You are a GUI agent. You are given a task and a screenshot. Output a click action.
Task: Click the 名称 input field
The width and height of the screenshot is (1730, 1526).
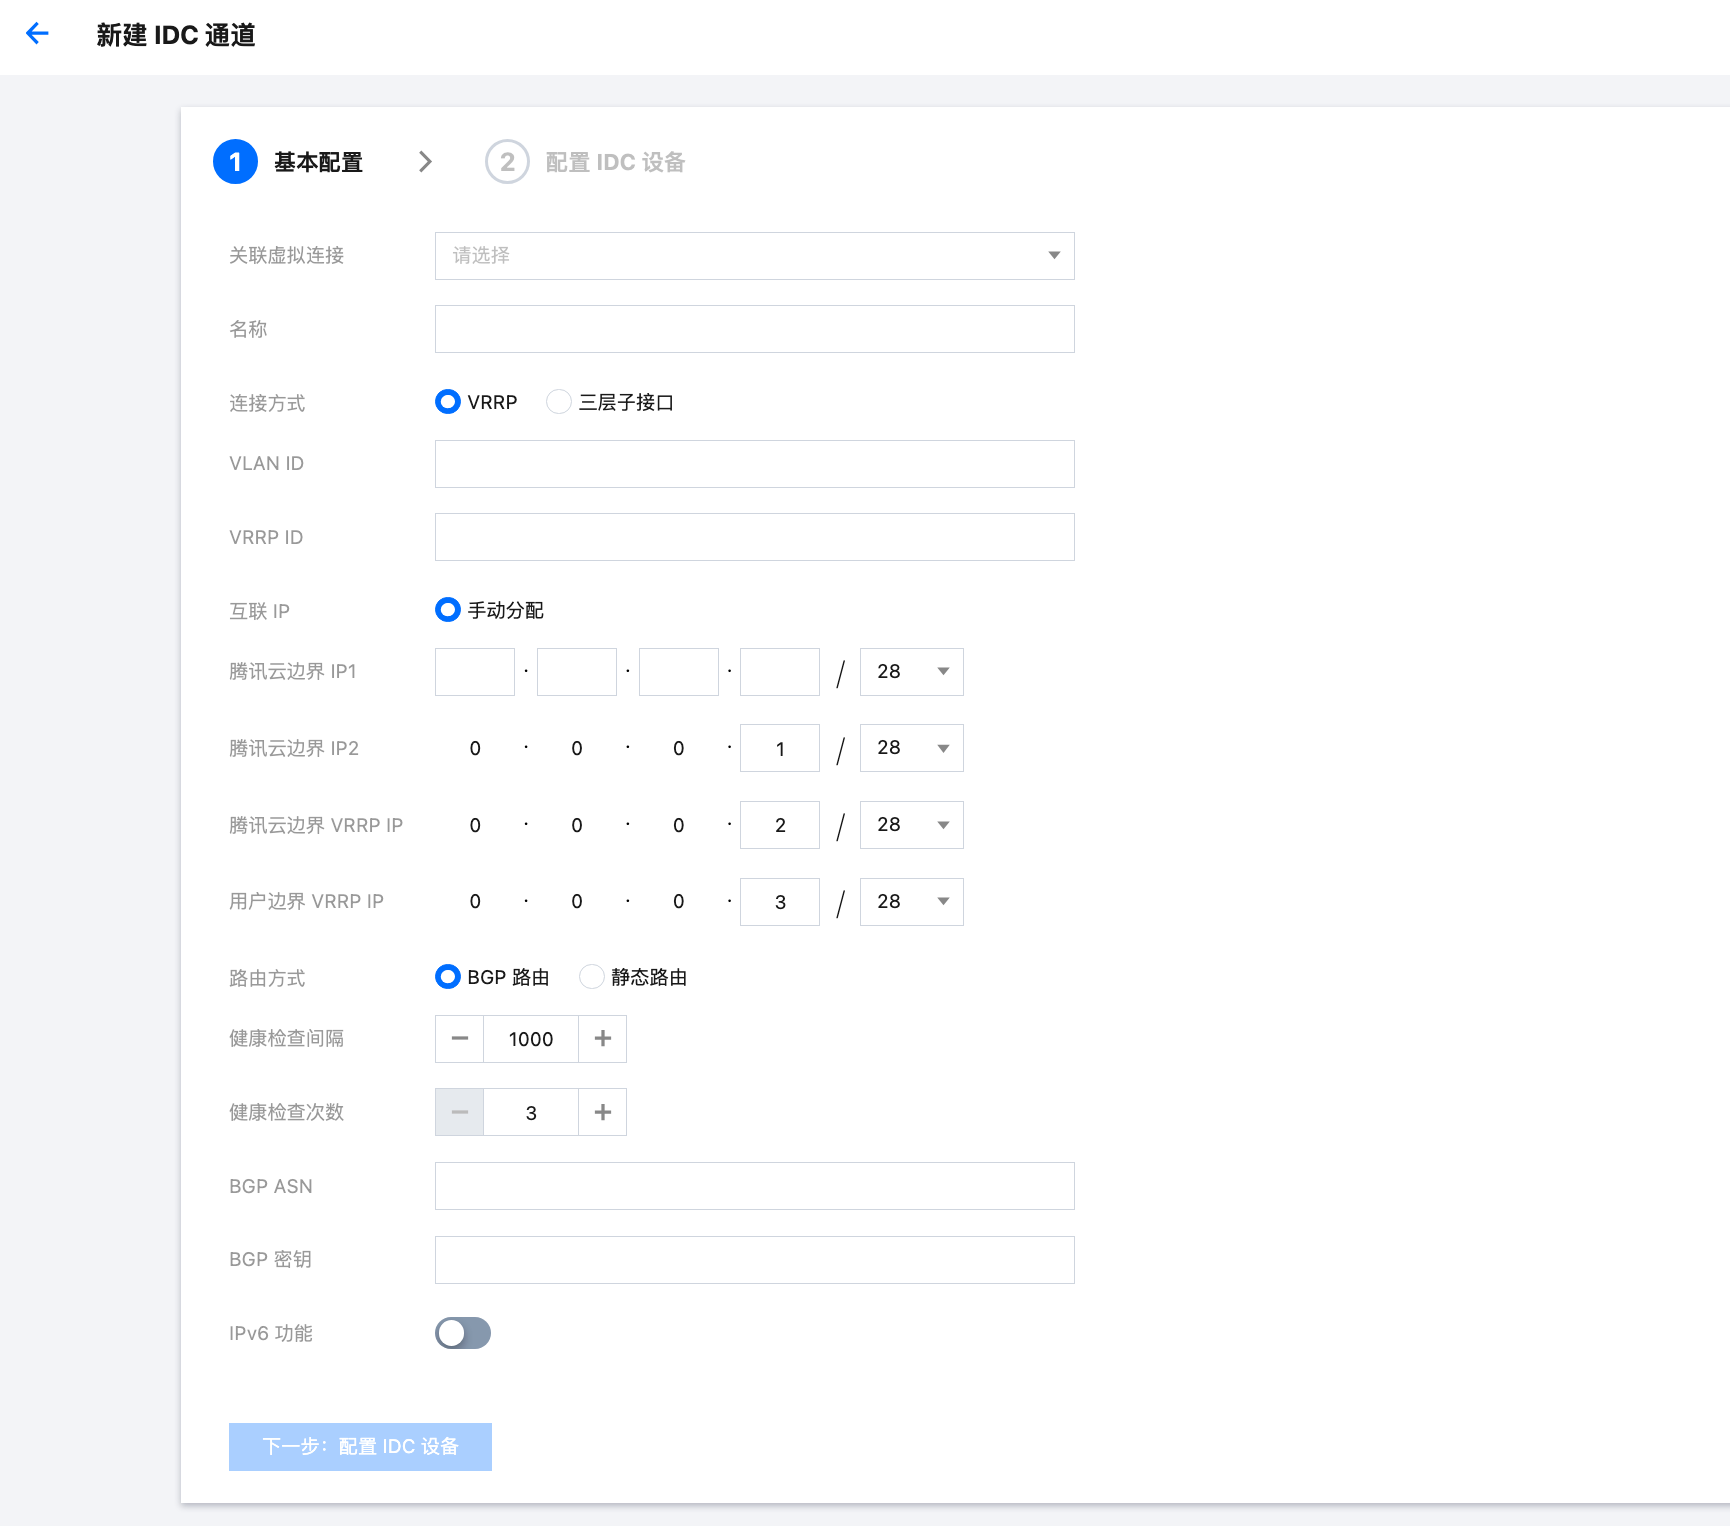pyautogui.click(x=754, y=329)
